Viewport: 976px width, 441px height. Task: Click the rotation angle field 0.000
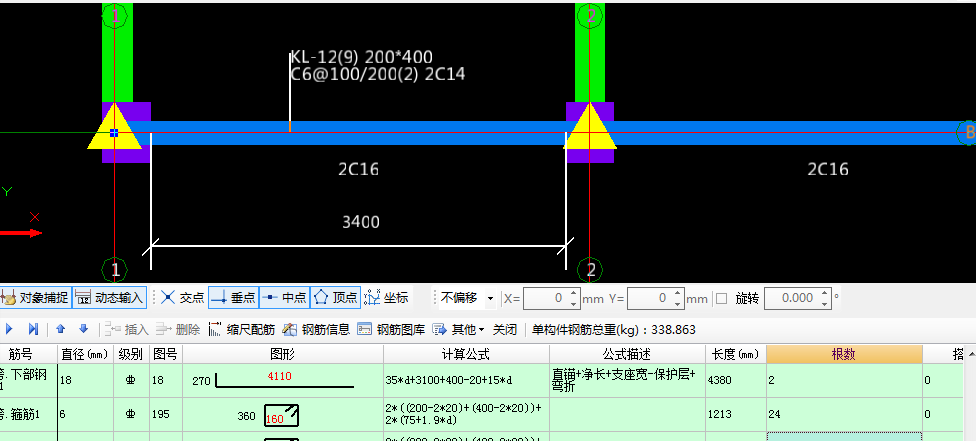791,298
